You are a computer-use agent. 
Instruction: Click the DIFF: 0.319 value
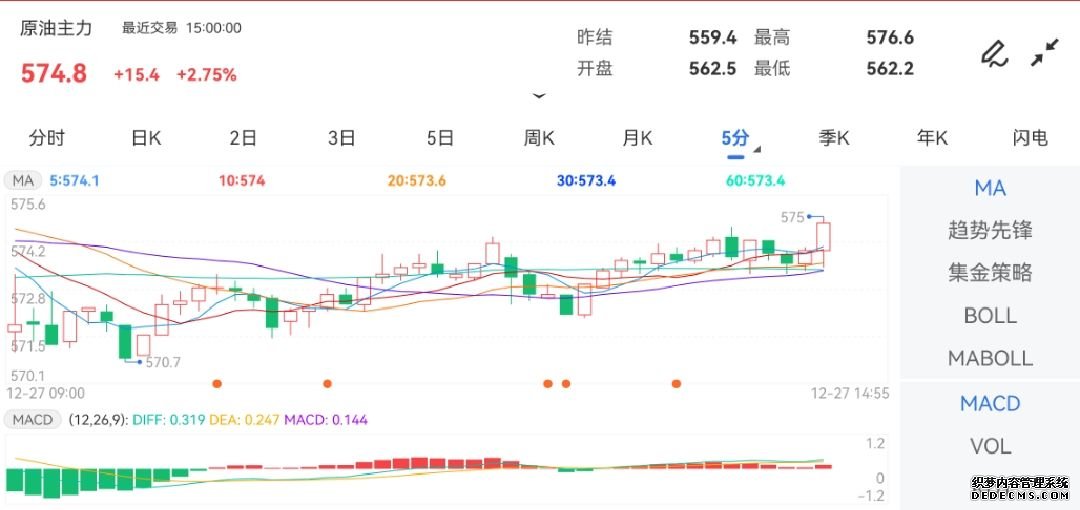(168, 419)
